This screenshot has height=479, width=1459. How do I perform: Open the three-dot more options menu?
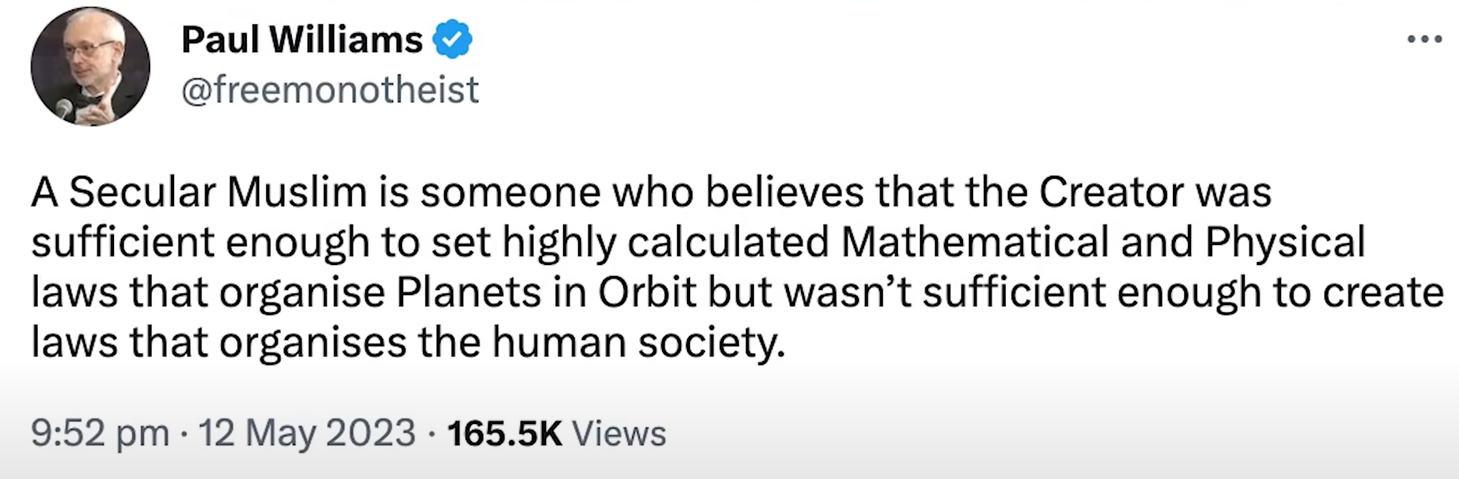tap(1424, 40)
